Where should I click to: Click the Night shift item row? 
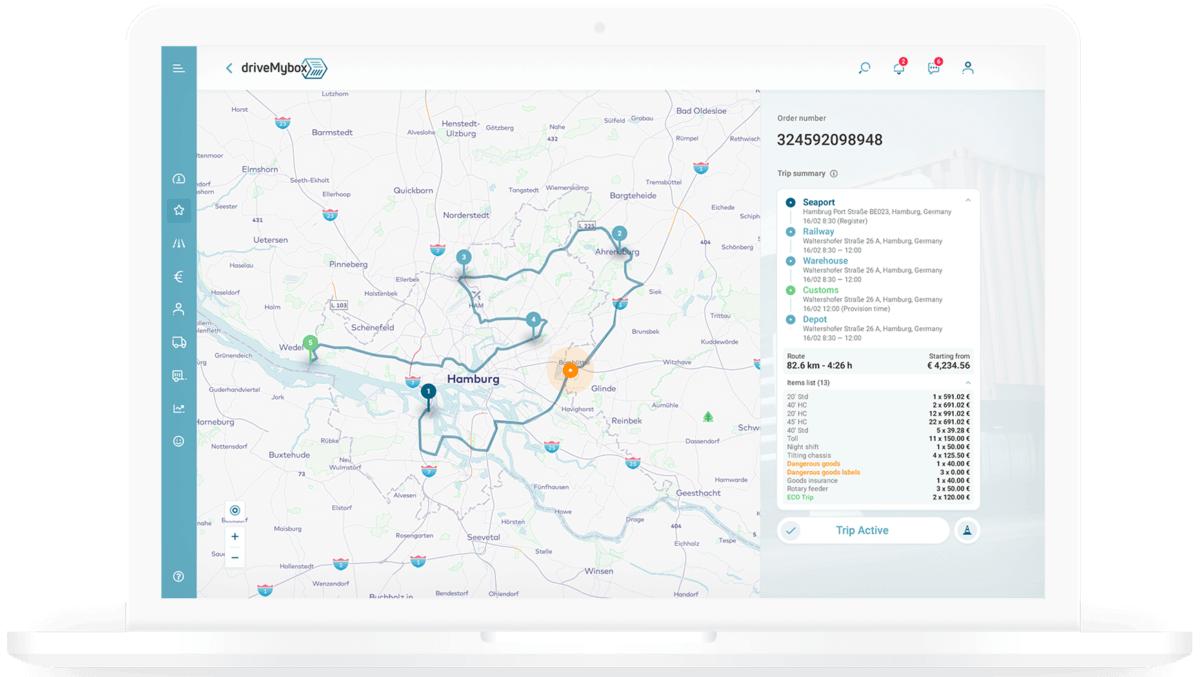[x=878, y=447]
